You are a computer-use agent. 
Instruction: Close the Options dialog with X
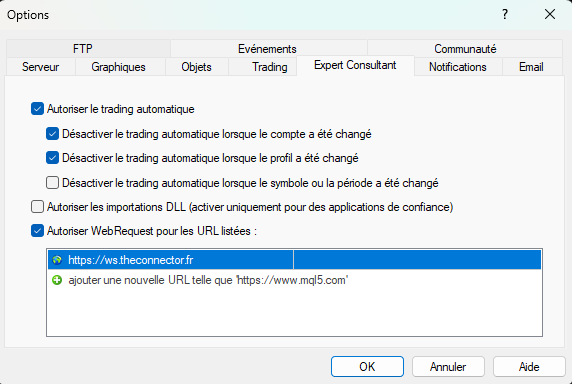pos(550,15)
